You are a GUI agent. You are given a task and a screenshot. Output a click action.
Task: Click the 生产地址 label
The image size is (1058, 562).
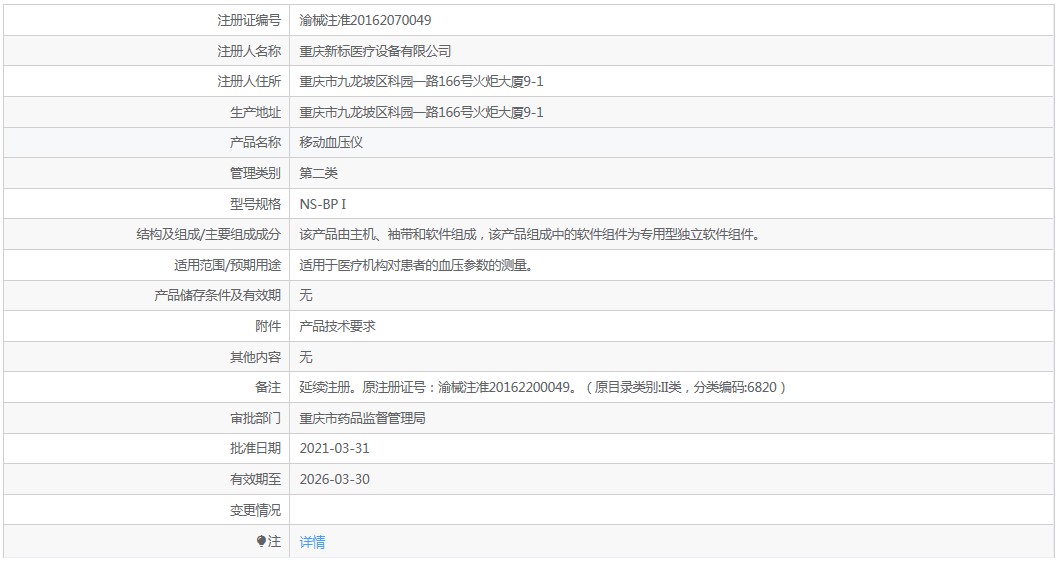tap(255, 112)
